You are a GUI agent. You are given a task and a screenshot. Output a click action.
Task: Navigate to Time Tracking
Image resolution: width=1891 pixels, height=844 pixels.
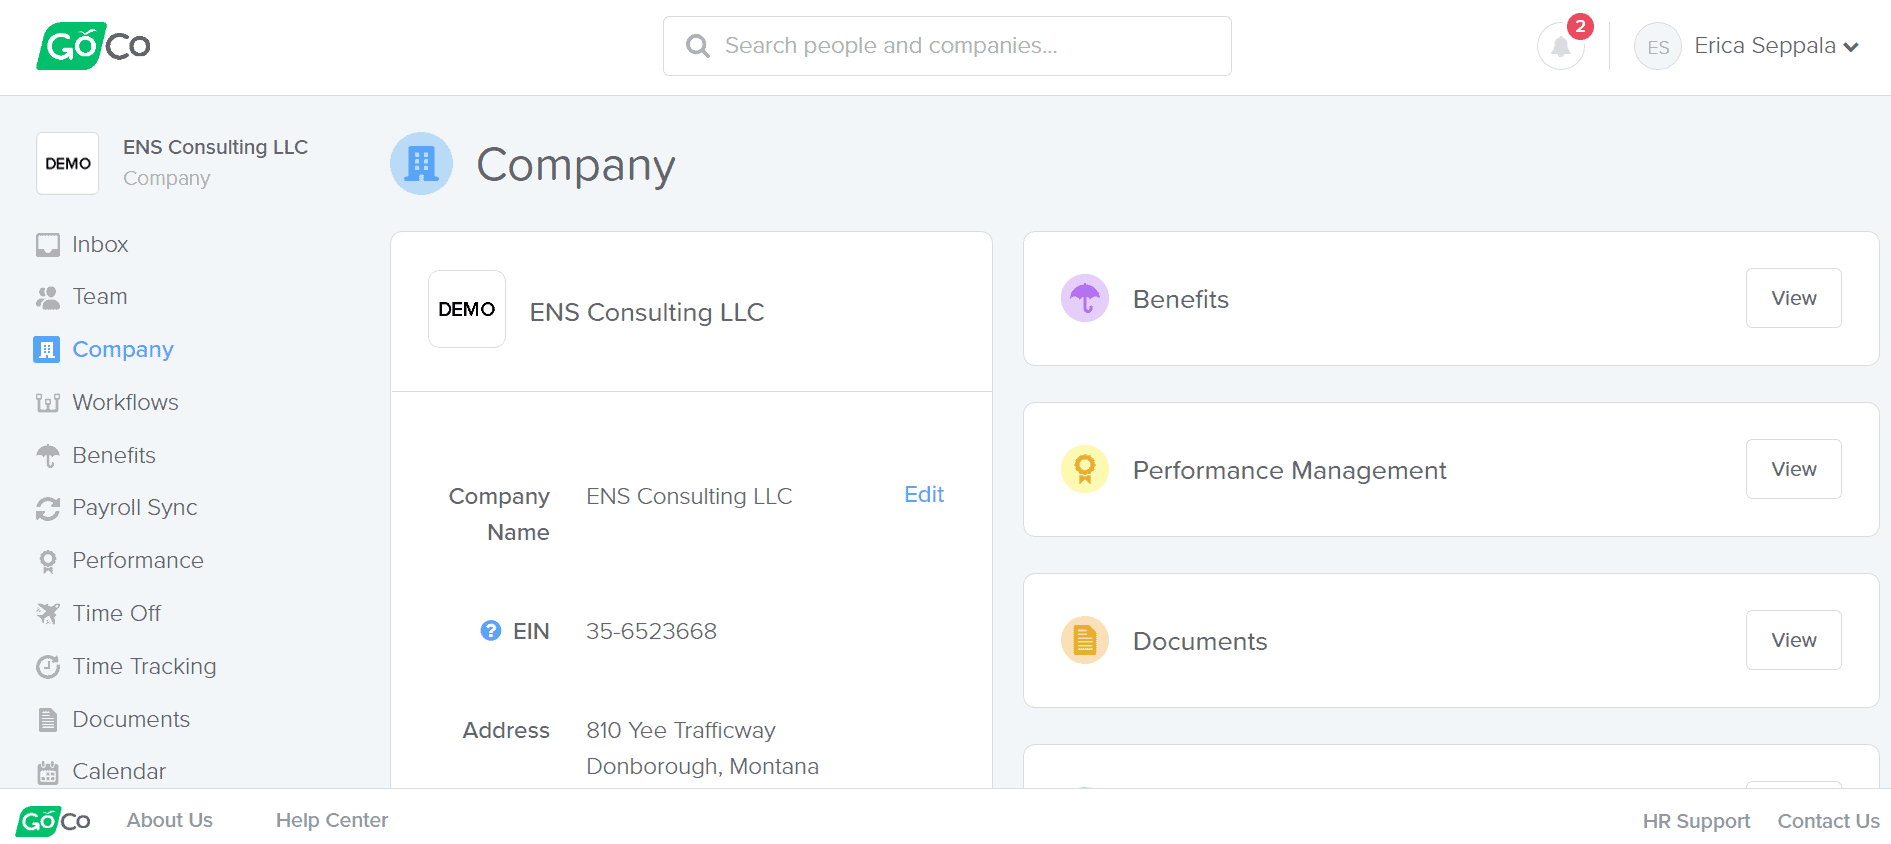[x=144, y=666]
